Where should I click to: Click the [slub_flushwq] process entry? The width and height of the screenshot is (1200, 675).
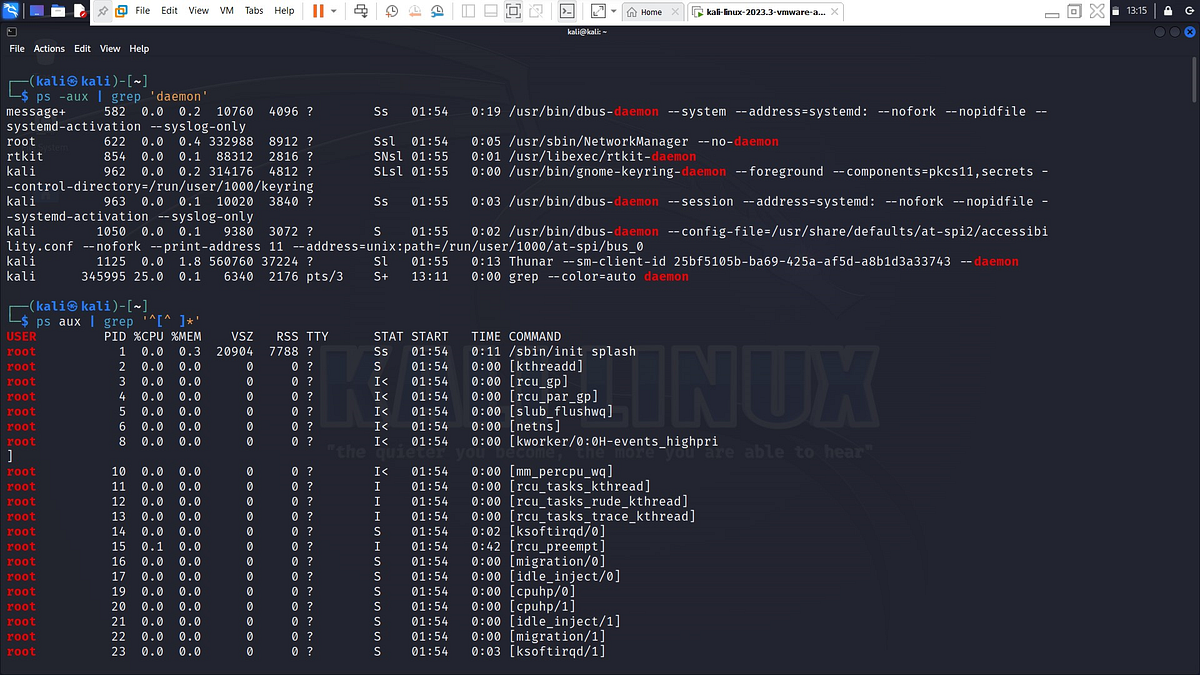pyautogui.click(x=560, y=411)
